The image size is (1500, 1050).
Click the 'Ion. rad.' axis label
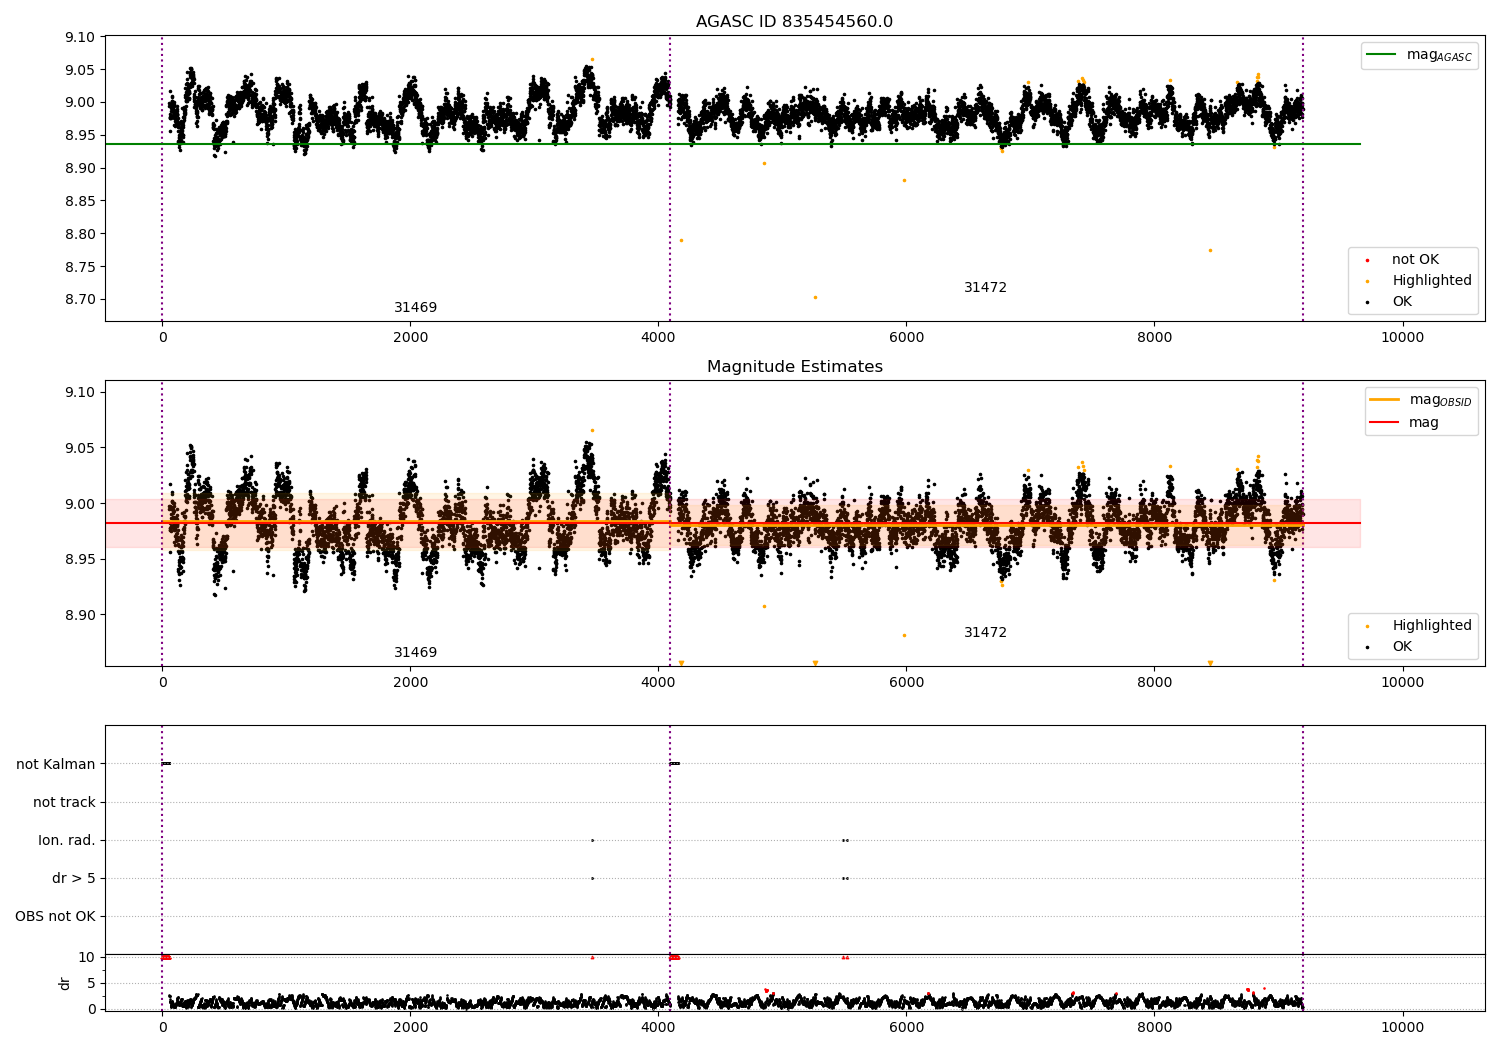click(x=67, y=841)
